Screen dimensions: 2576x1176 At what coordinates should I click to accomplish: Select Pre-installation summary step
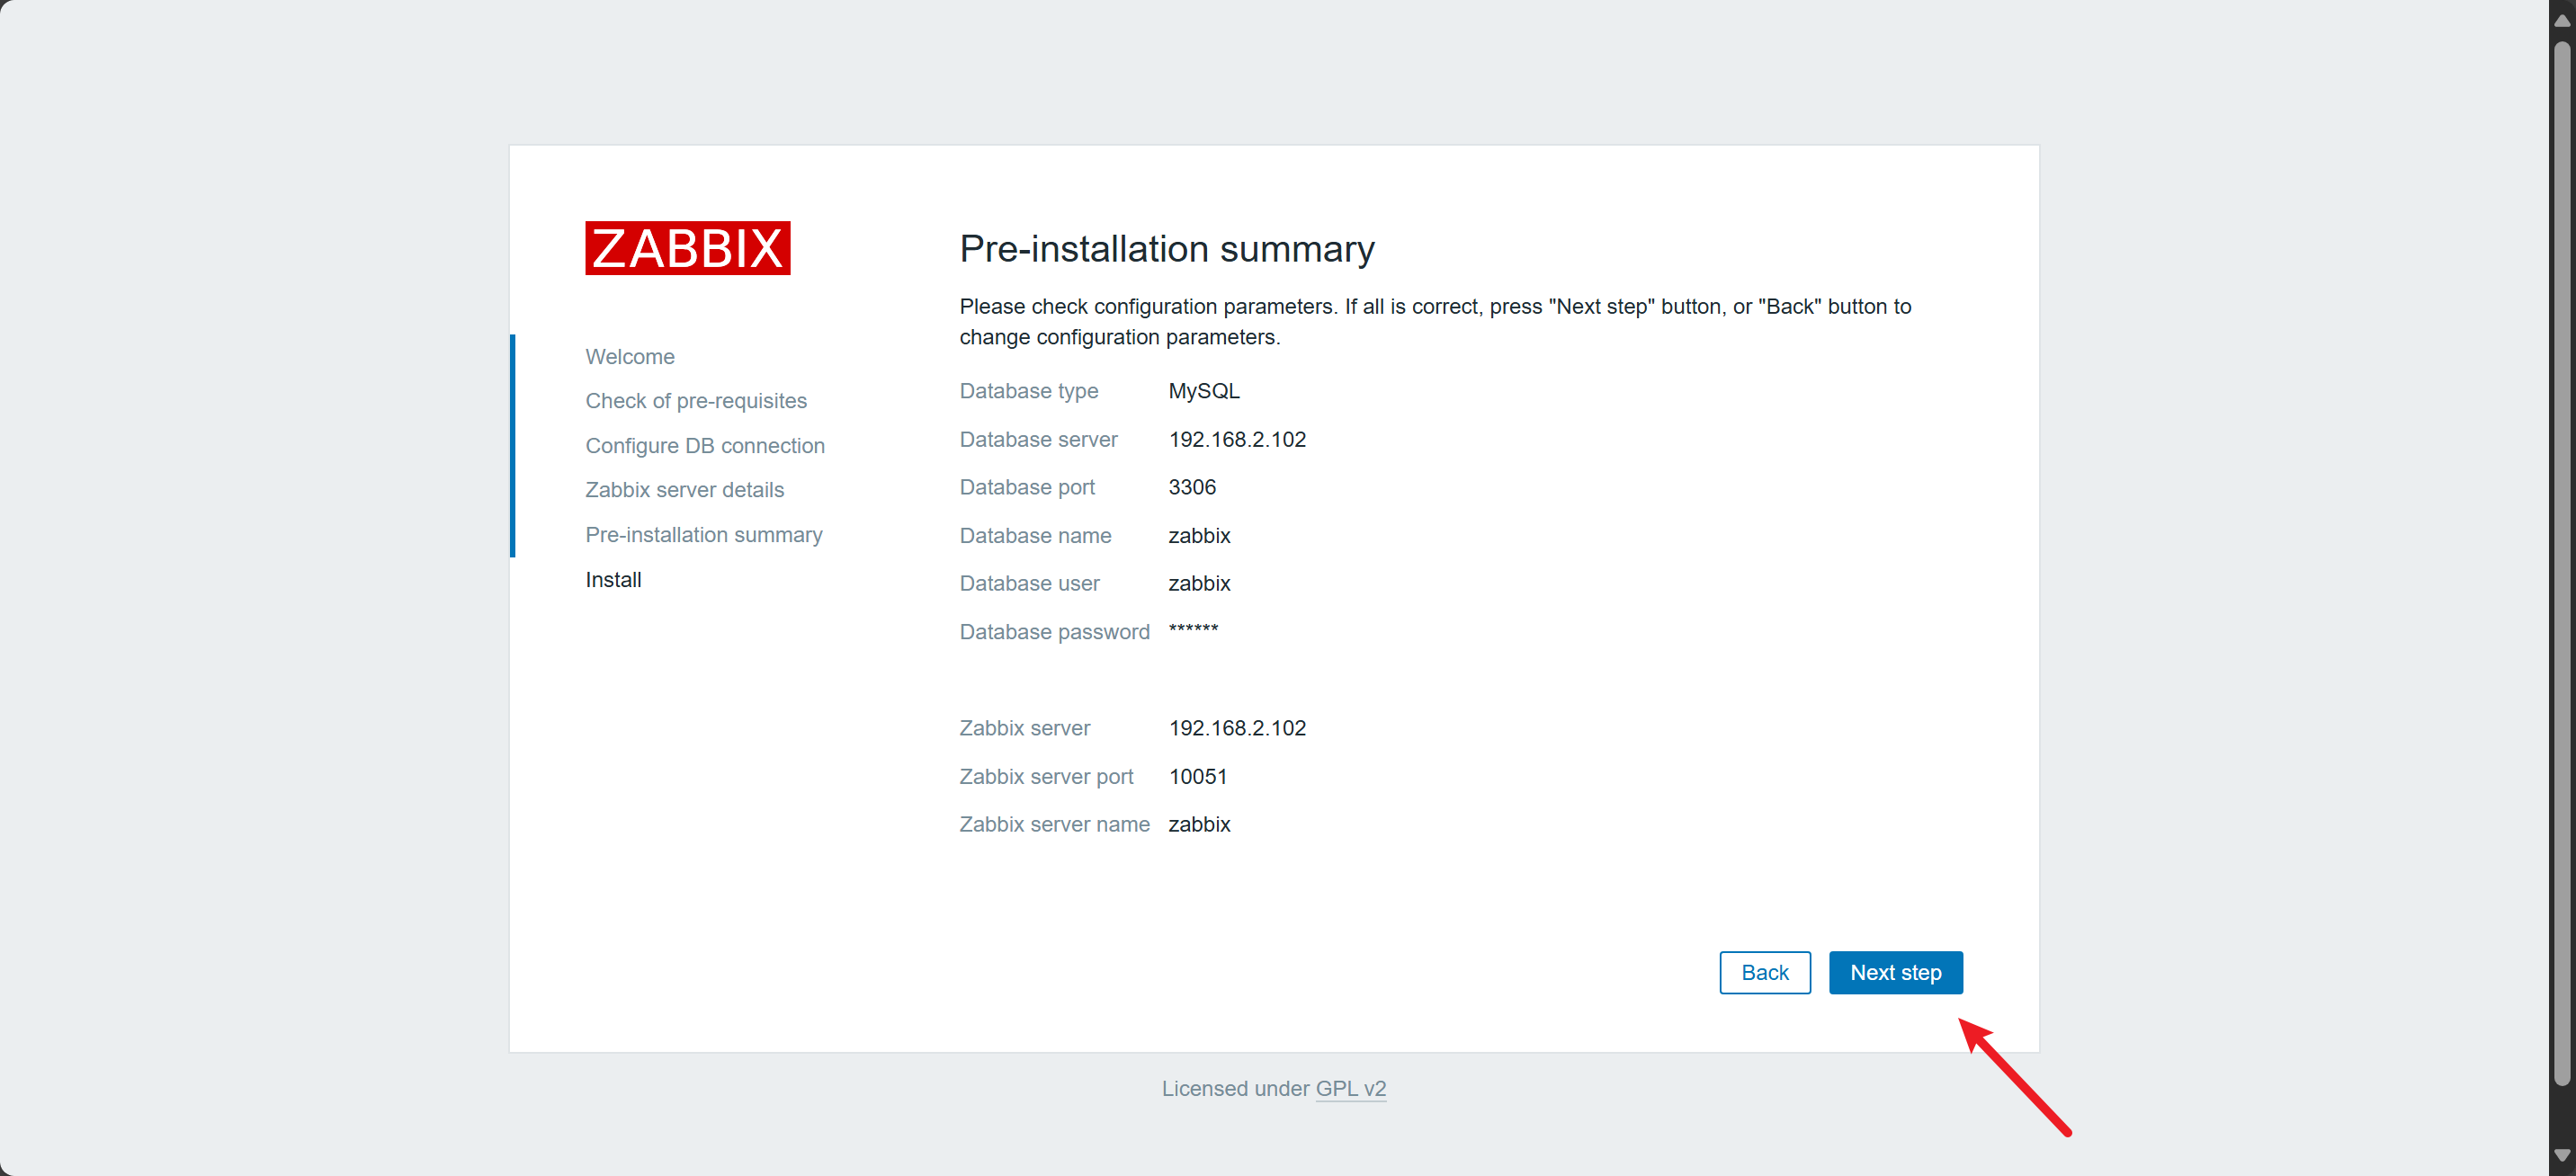click(x=703, y=535)
